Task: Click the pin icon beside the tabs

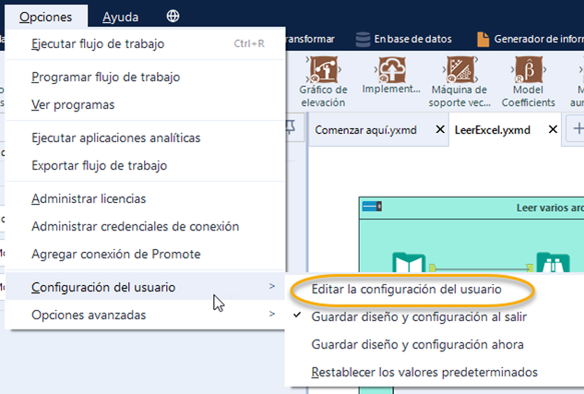Action: (291, 128)
